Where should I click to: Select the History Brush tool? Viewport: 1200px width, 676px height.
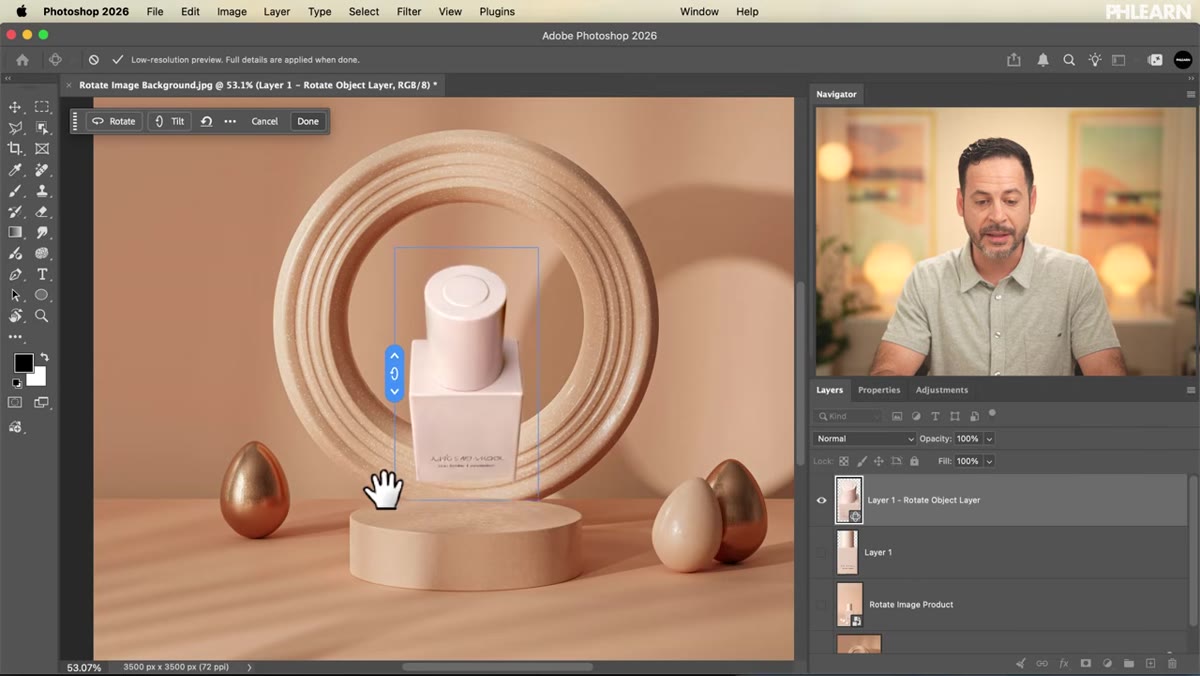15,212
